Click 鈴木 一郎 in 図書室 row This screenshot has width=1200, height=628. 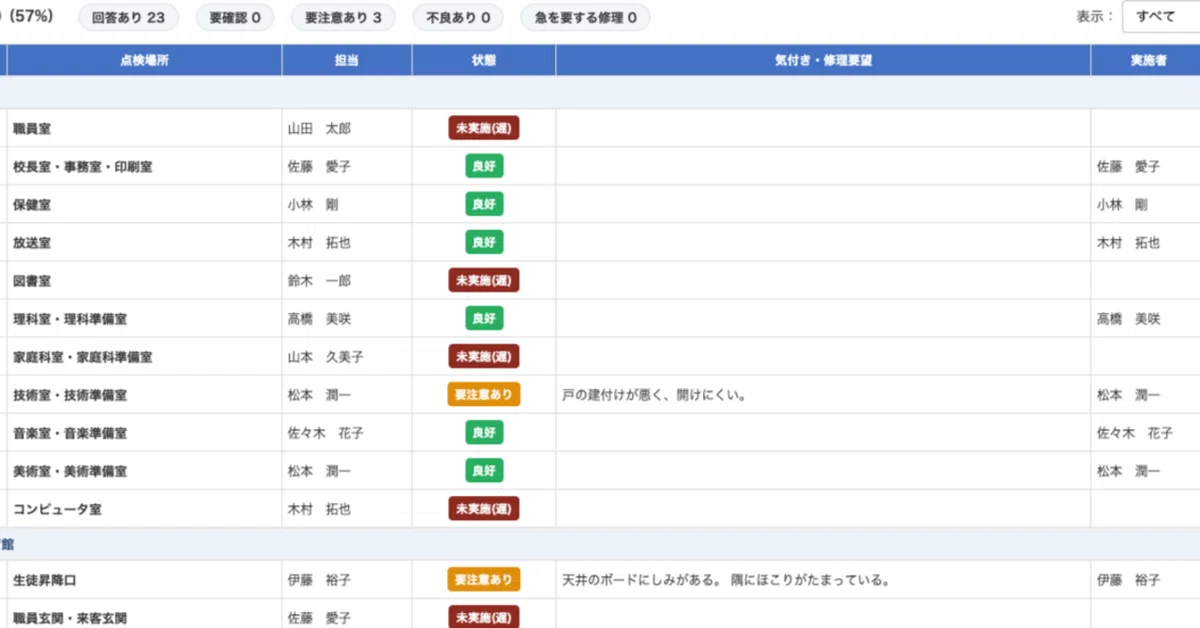pyautogui.click(x=319, y=281)
